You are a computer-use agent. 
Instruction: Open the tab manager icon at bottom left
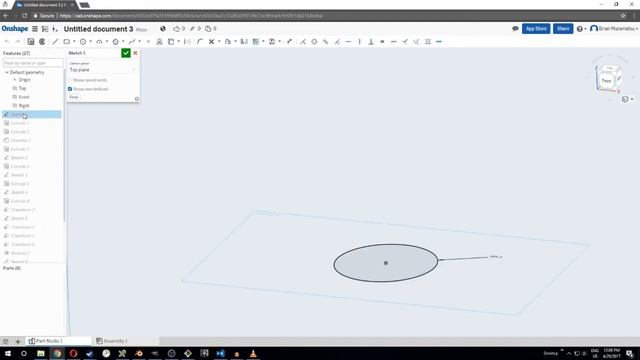[x=6, y=341]
